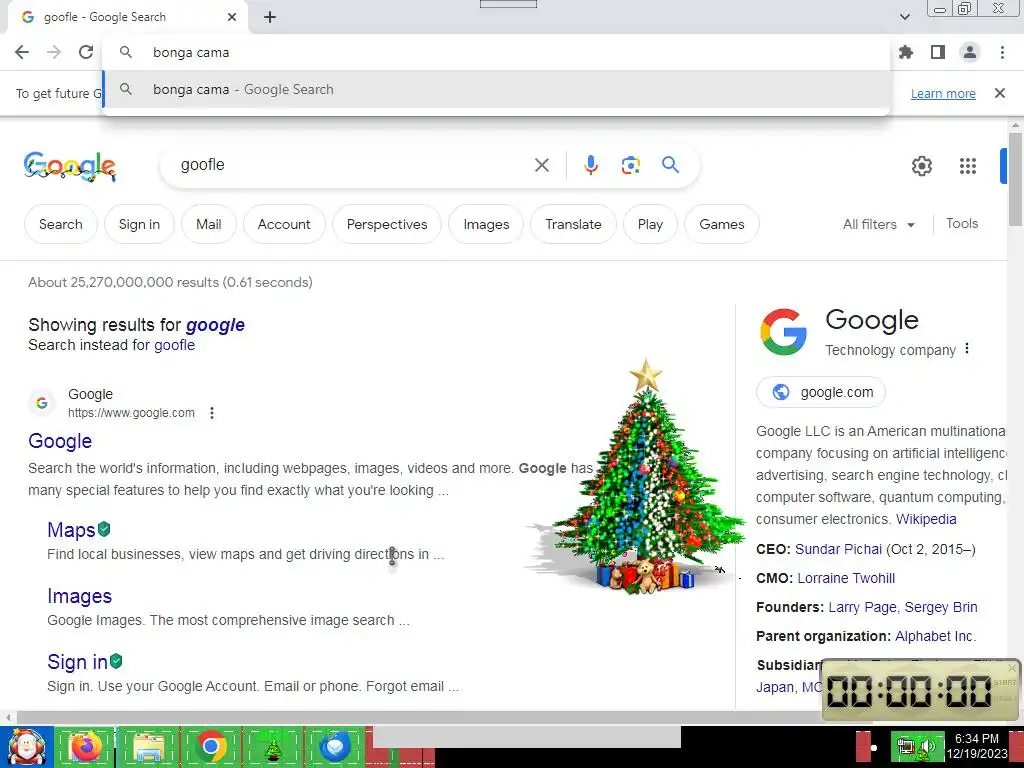Click the google.com knowledge panel button
Viewport: 1024px width, 768px height.
pos(821,392)
